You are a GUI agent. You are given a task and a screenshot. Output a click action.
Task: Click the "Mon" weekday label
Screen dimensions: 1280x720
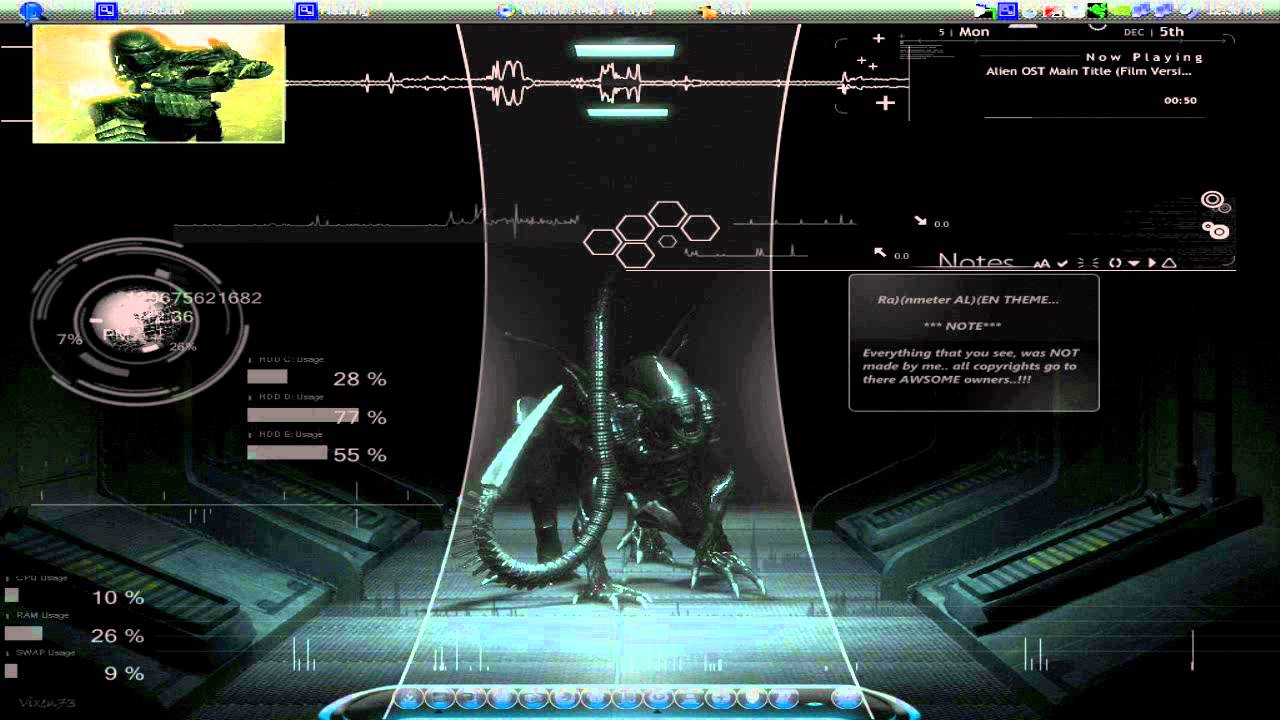974,32
